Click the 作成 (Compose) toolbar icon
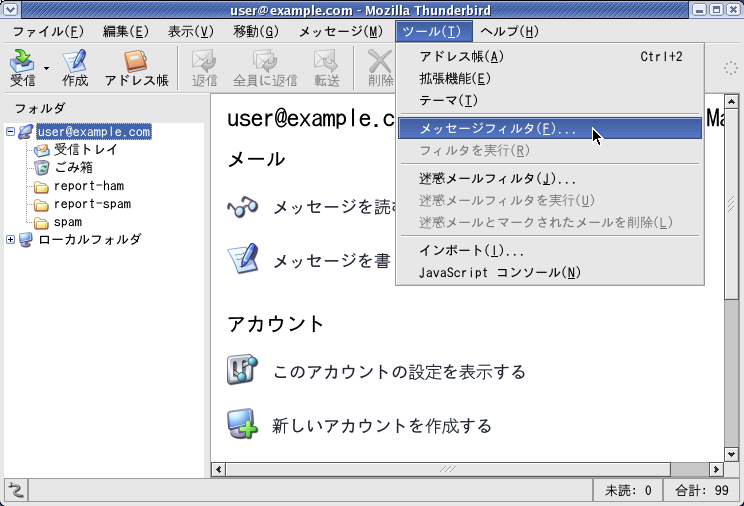 point(74,68)
